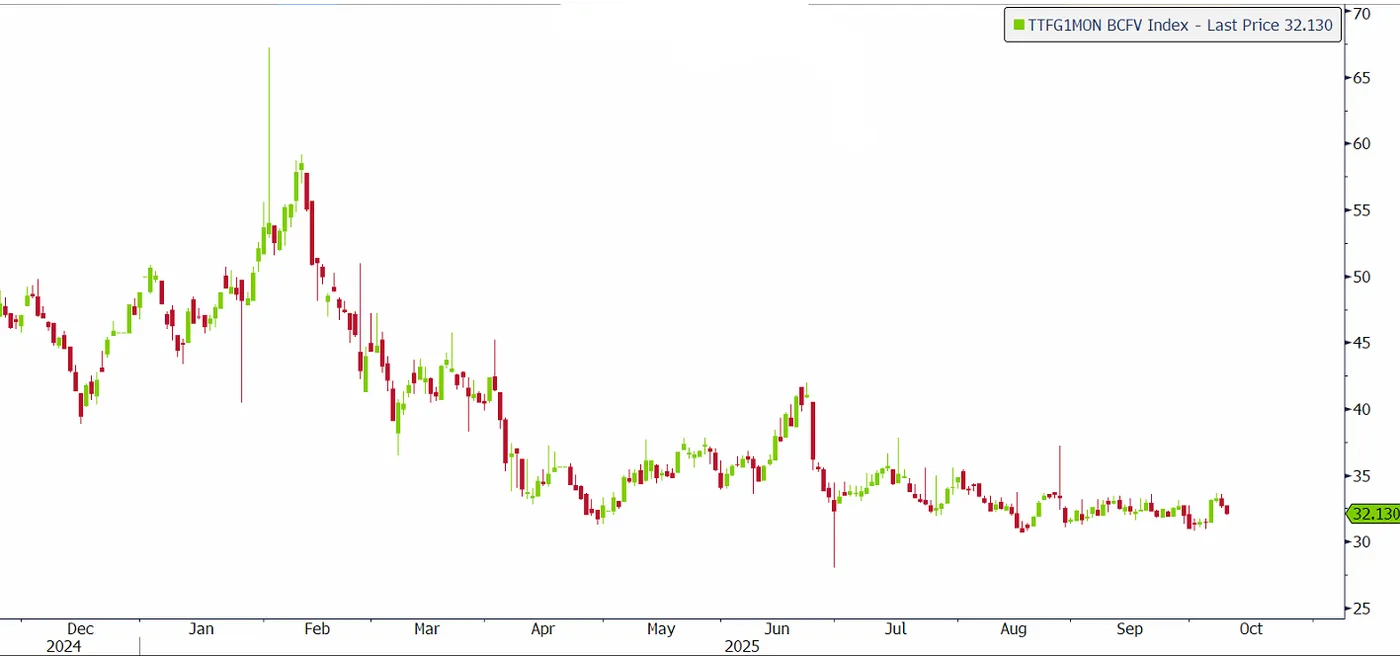Click the 45 value on price axis
This screenshot has width=1400, height=656.
point(1361,343)
